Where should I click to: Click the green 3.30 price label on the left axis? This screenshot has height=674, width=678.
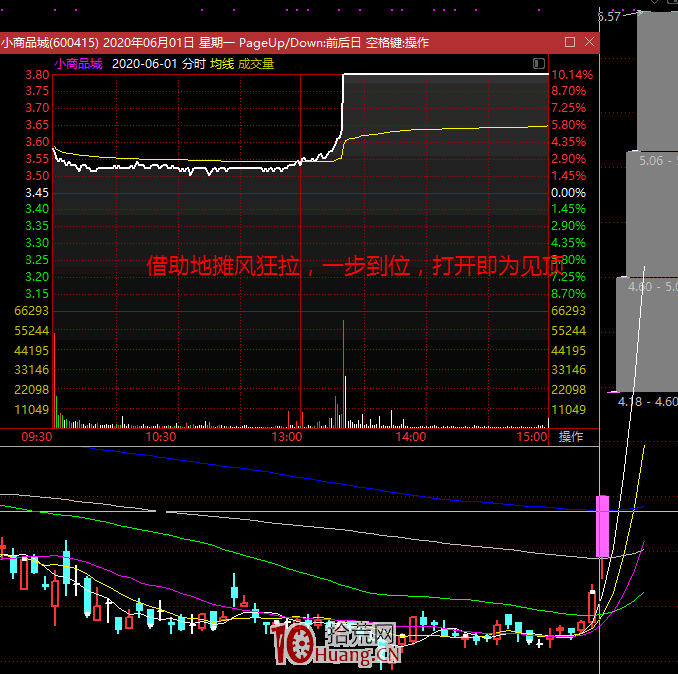tap(37, 243)
